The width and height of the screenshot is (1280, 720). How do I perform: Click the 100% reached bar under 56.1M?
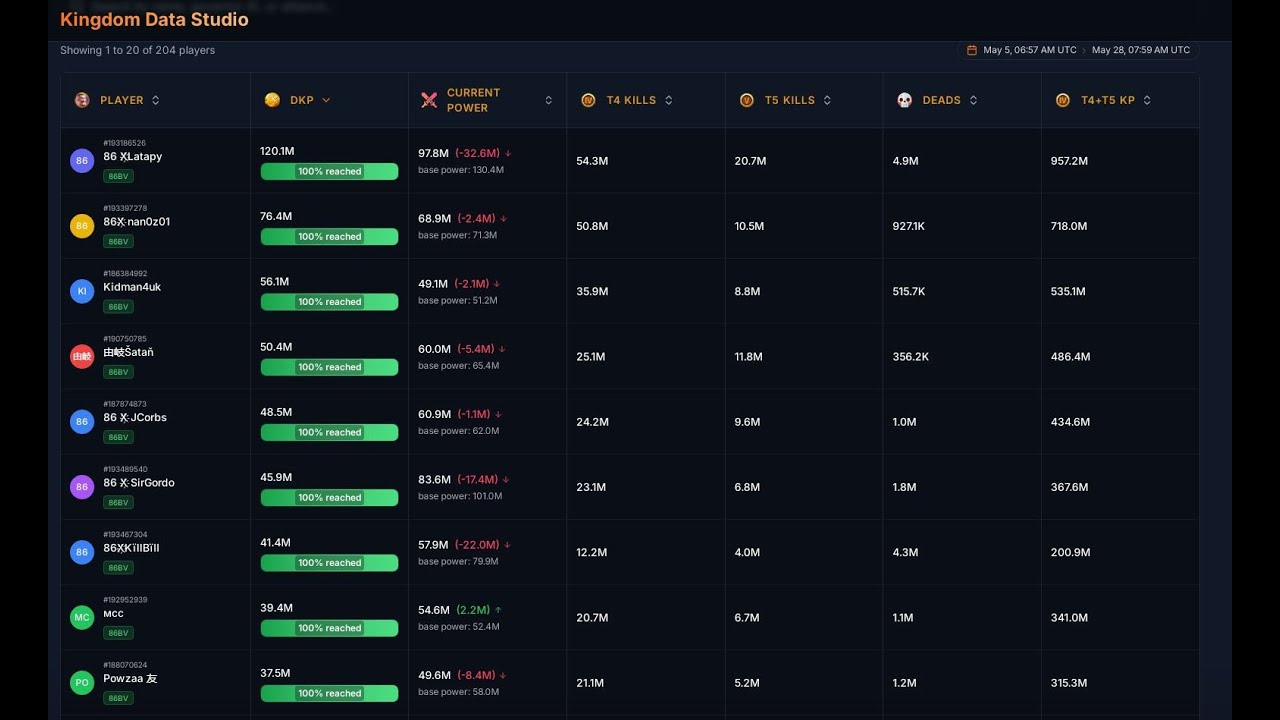[329, 302]
